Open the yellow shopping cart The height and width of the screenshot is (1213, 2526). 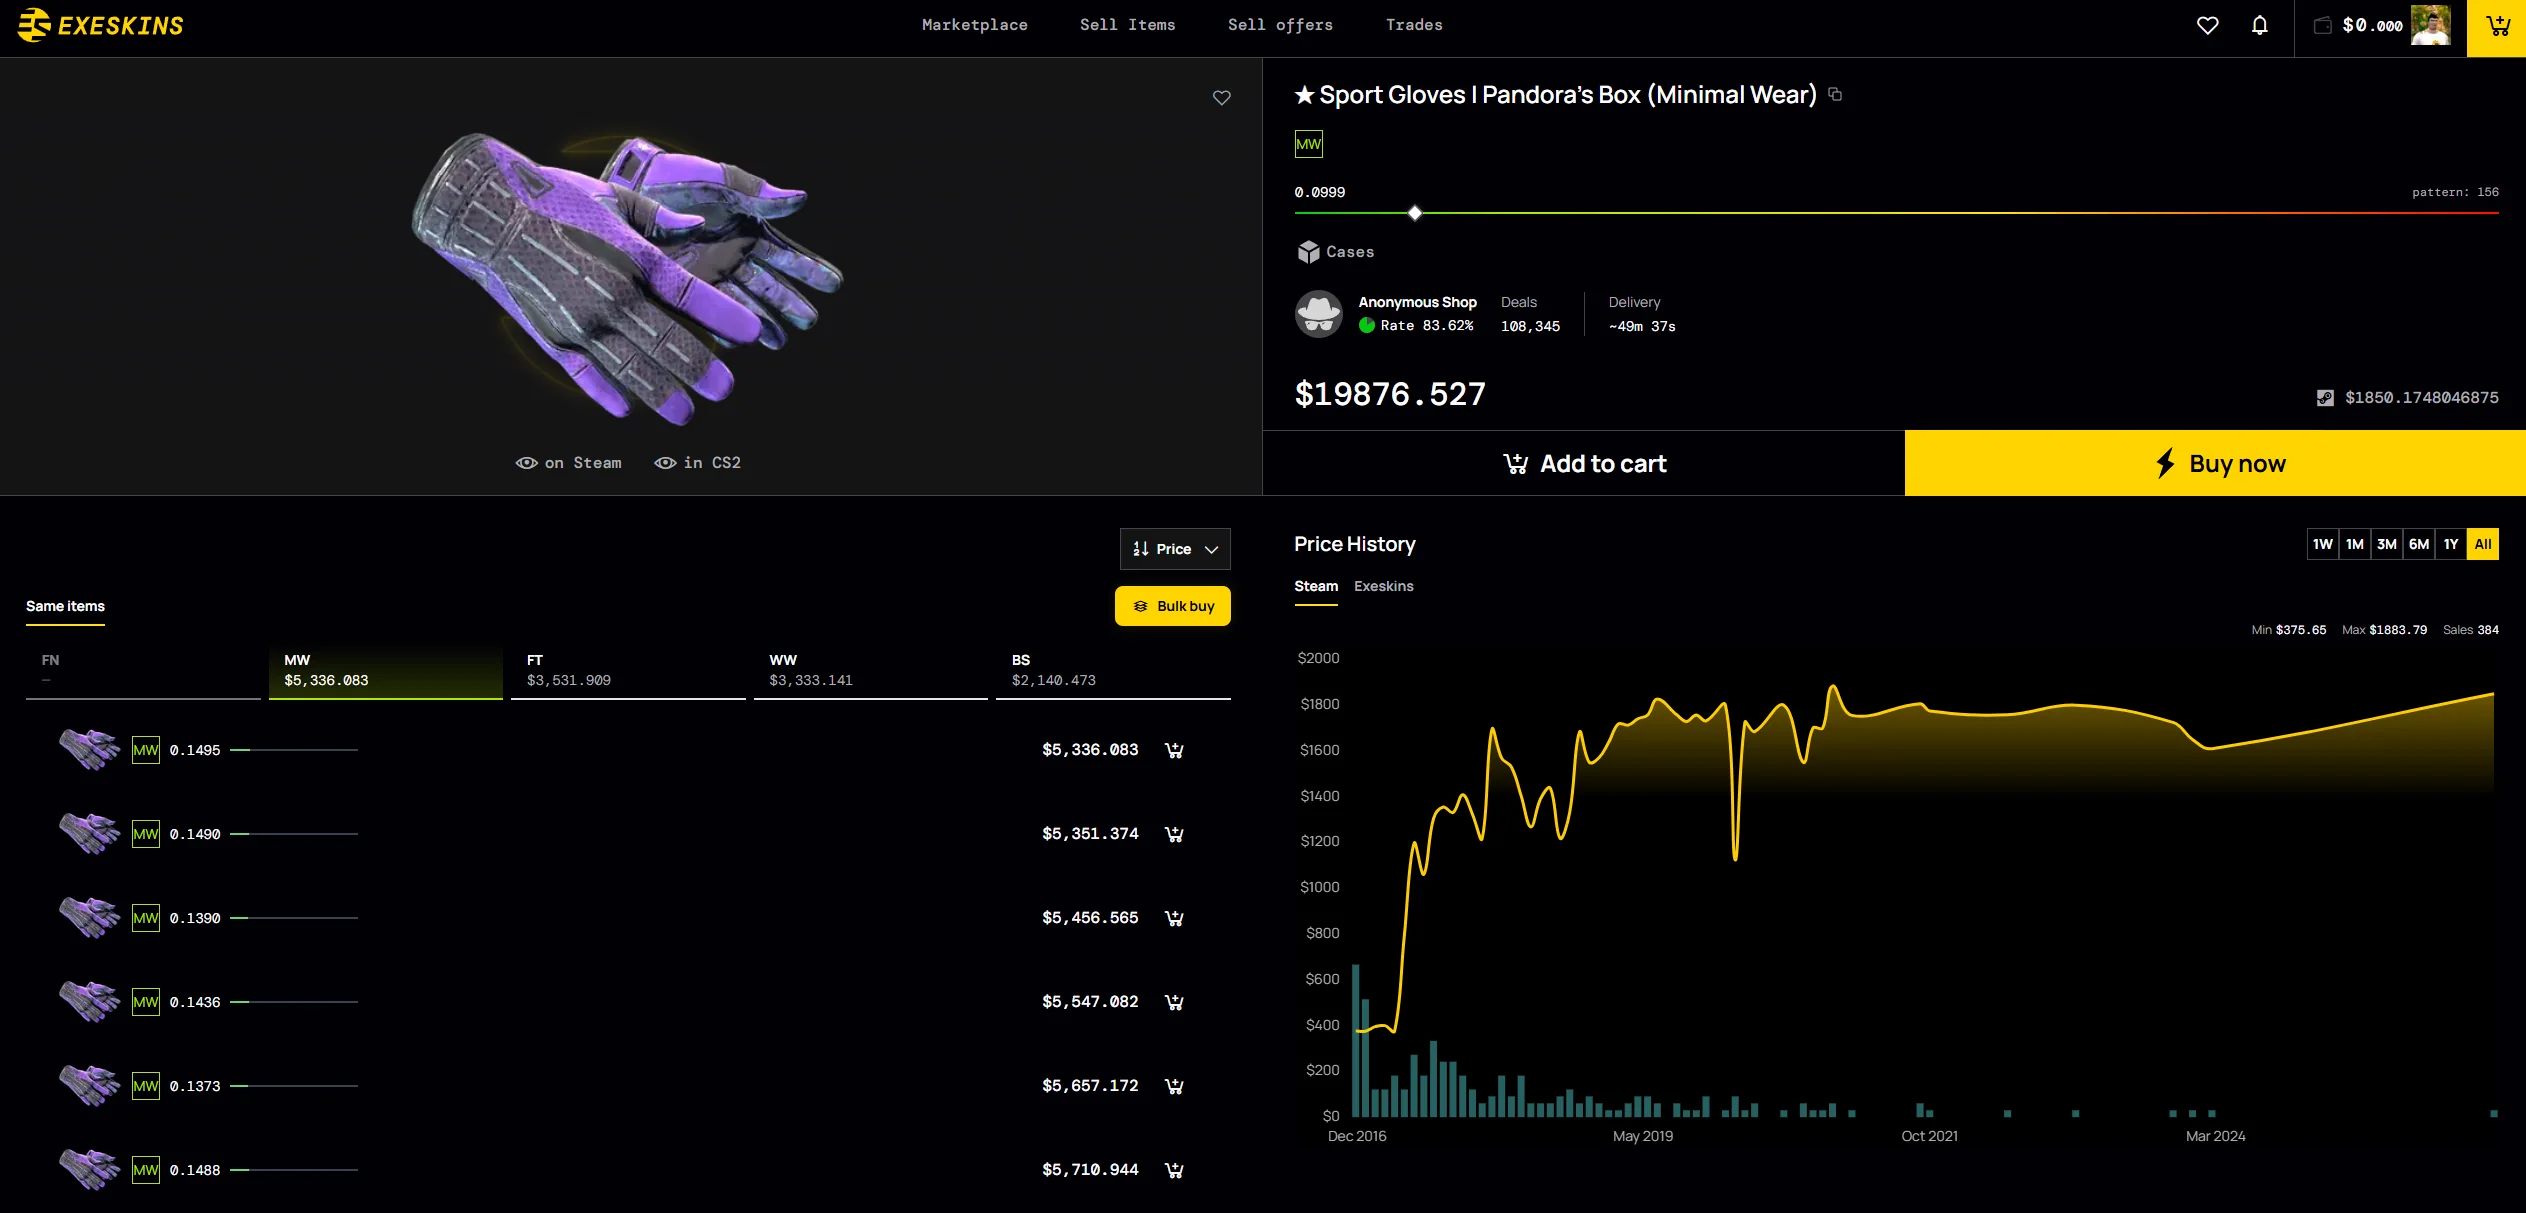2497,28
